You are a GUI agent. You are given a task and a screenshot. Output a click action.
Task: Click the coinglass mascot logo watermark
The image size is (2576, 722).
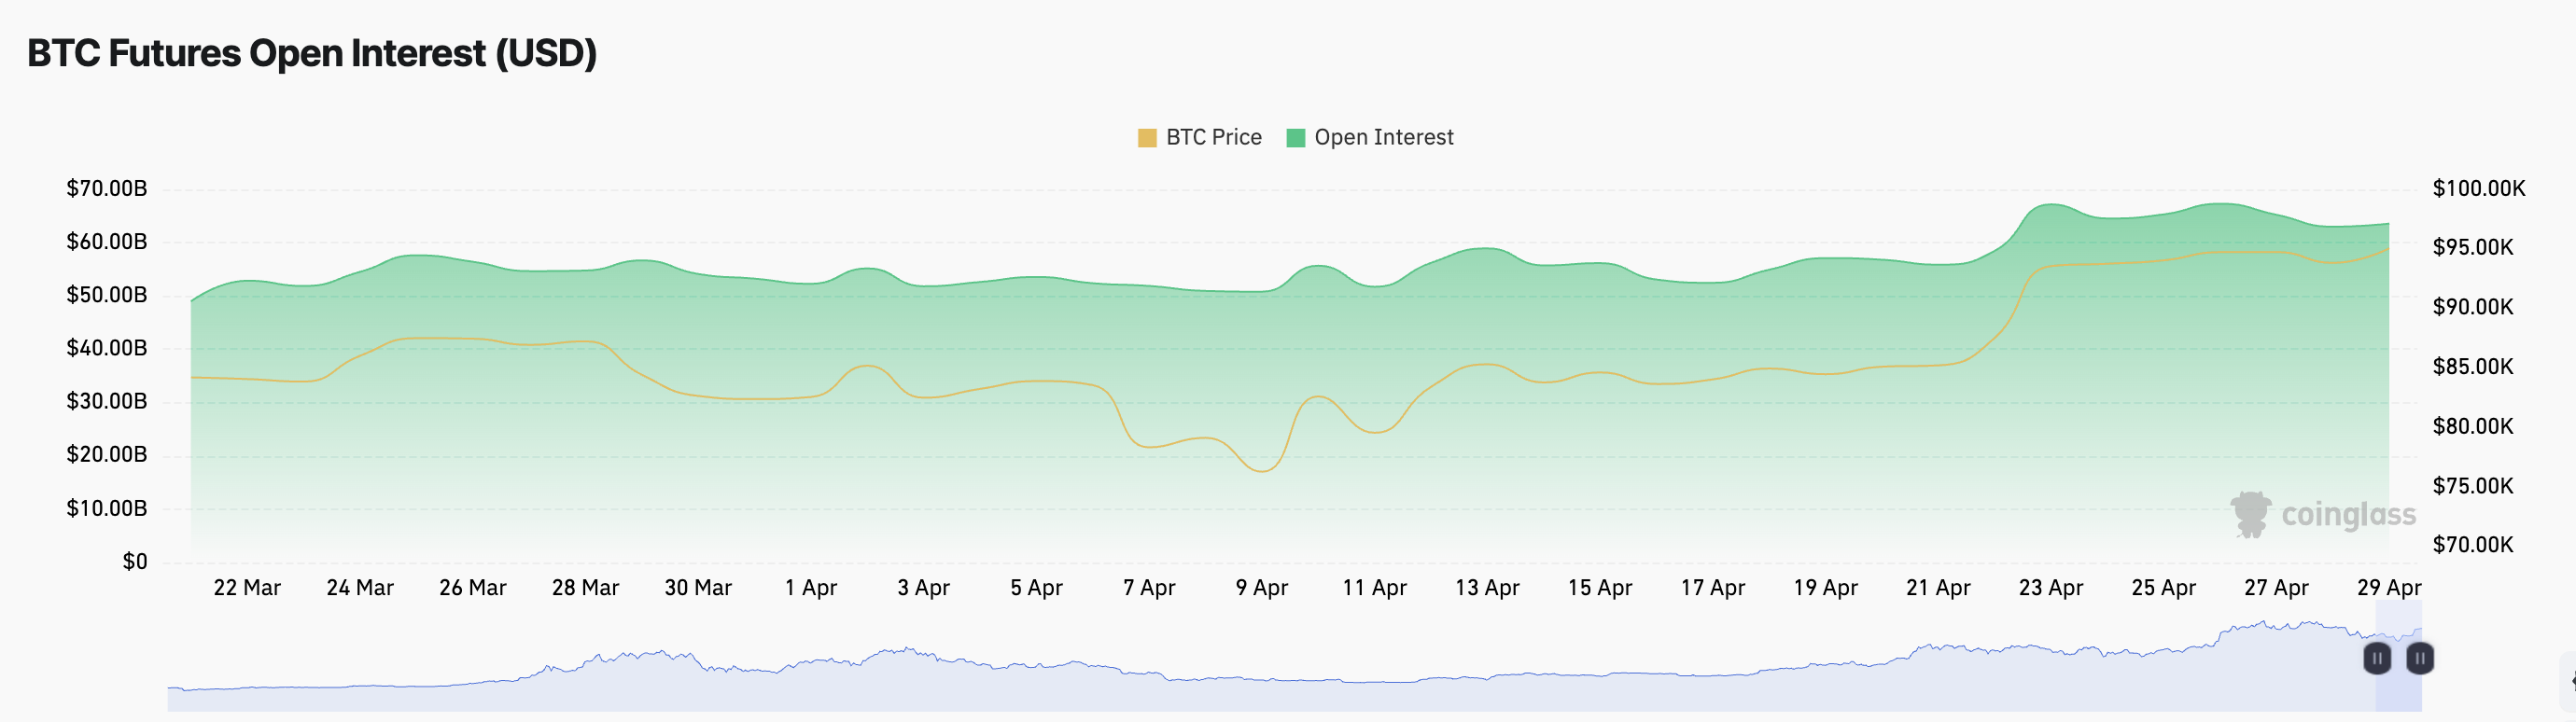(2250, 514)
